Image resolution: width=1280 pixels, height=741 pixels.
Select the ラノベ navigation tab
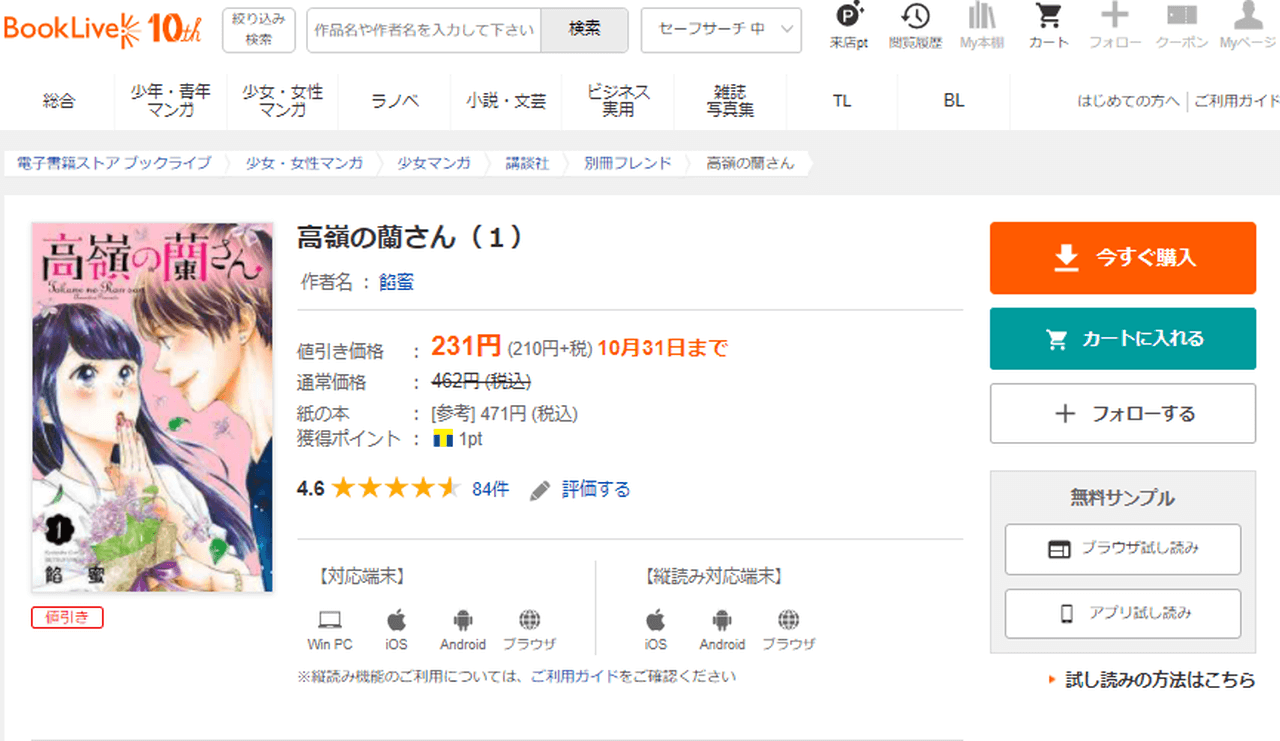click(x=395, y=101)
